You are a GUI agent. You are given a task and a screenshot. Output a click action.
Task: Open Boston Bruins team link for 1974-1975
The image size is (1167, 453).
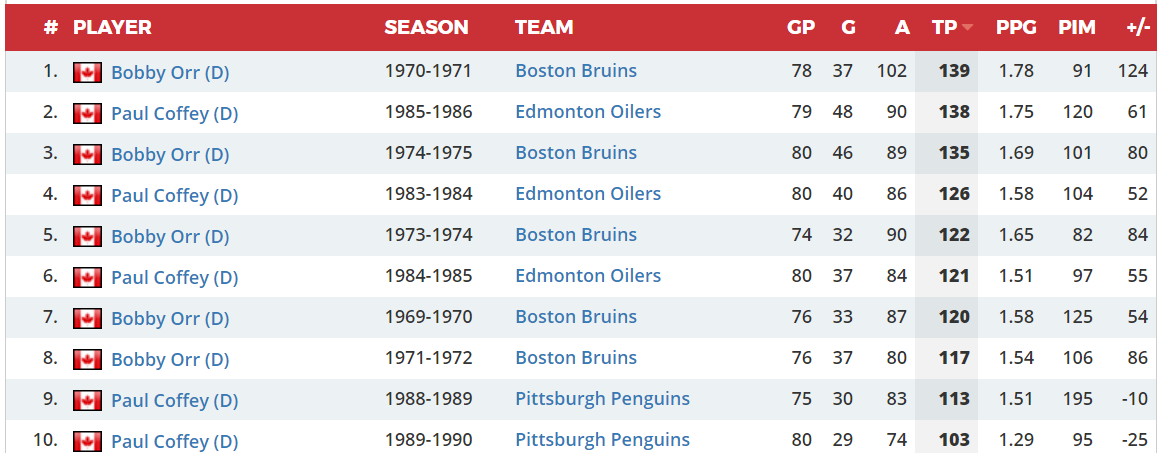tap(576, 152)
